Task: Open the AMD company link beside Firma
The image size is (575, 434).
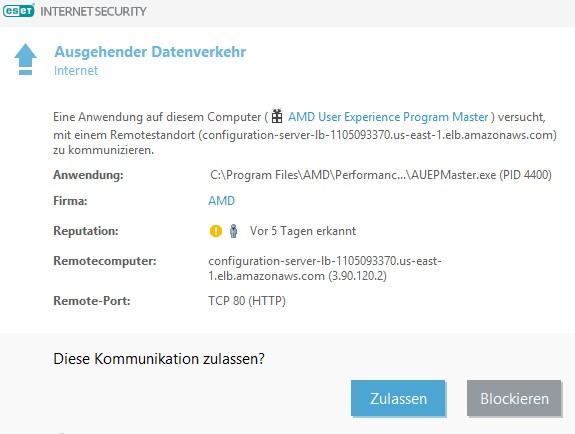Action: (221, 201)
